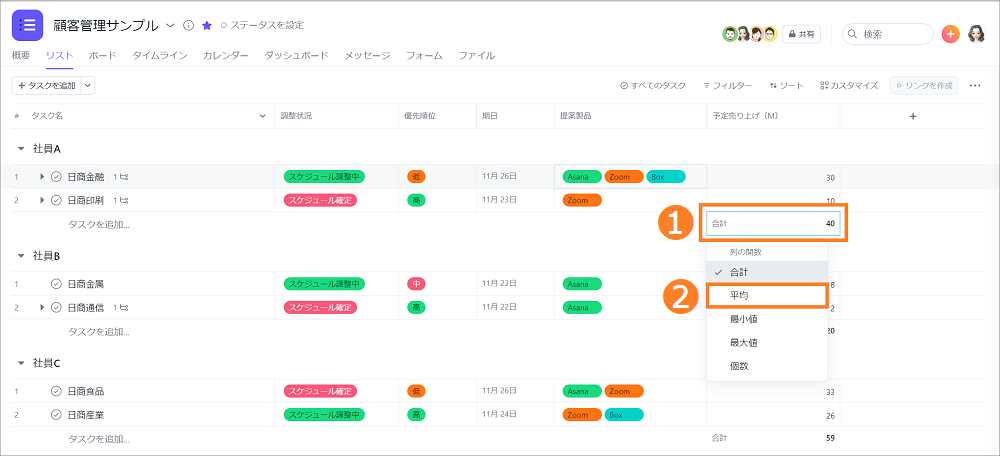The image size is (1000, 456).
Task: Open the カスタマイズ option
Action: [849, 85]
